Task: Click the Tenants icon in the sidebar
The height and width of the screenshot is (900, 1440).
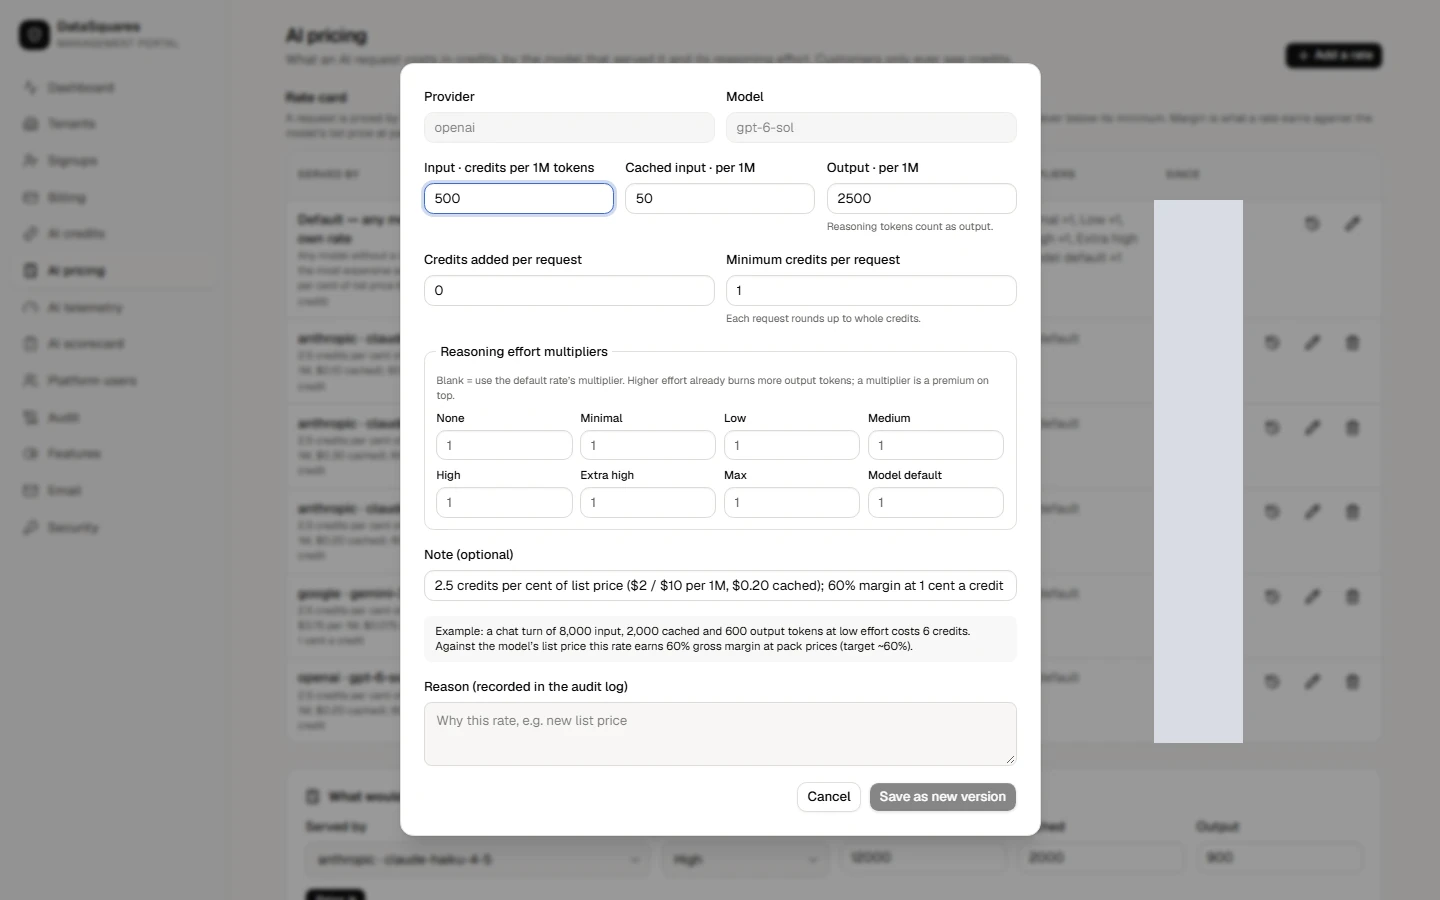Action: (x=31, y=124)
